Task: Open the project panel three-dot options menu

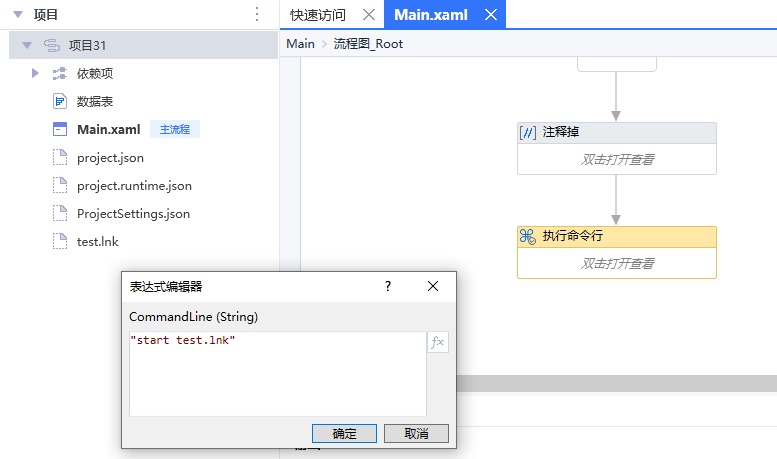Action: pos(257,14)
